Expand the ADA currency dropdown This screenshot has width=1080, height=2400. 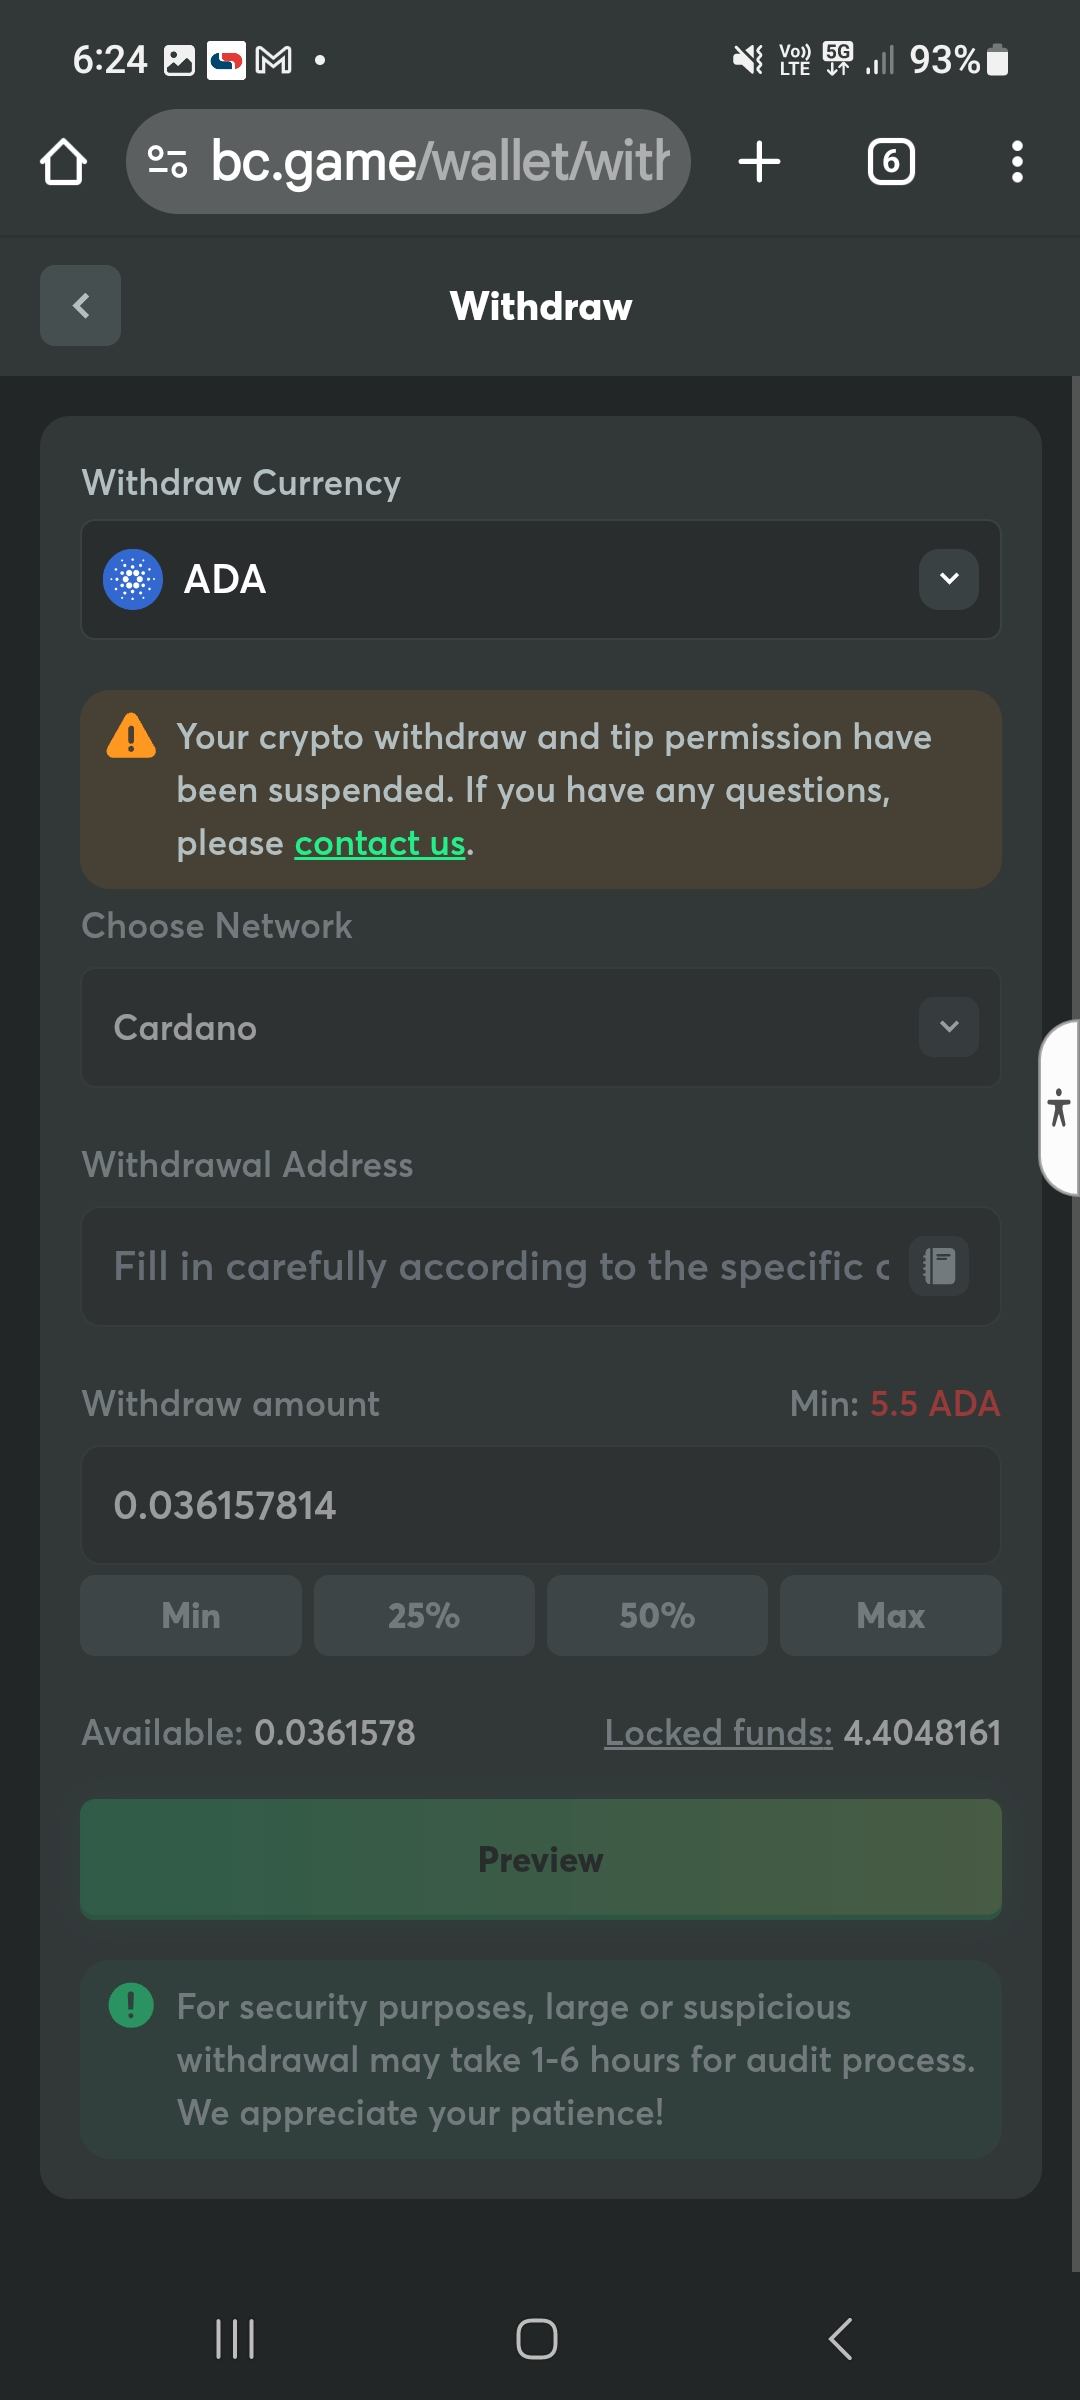[x=949, y=579]
